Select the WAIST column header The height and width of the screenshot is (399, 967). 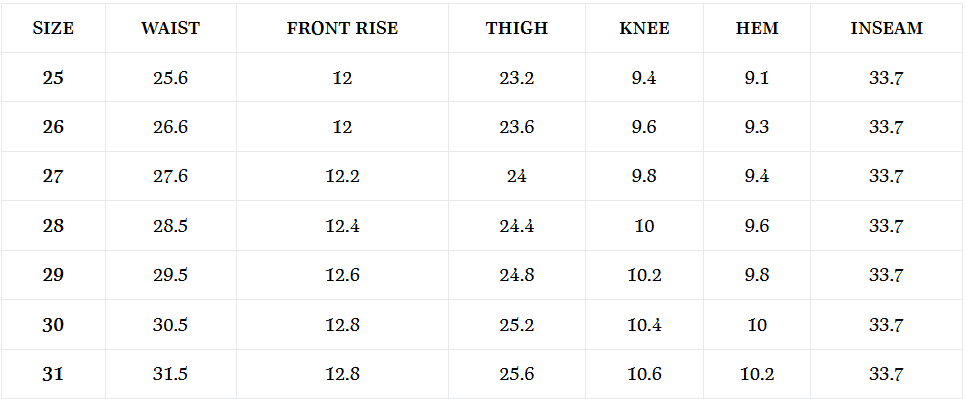(x=170, y=28)
